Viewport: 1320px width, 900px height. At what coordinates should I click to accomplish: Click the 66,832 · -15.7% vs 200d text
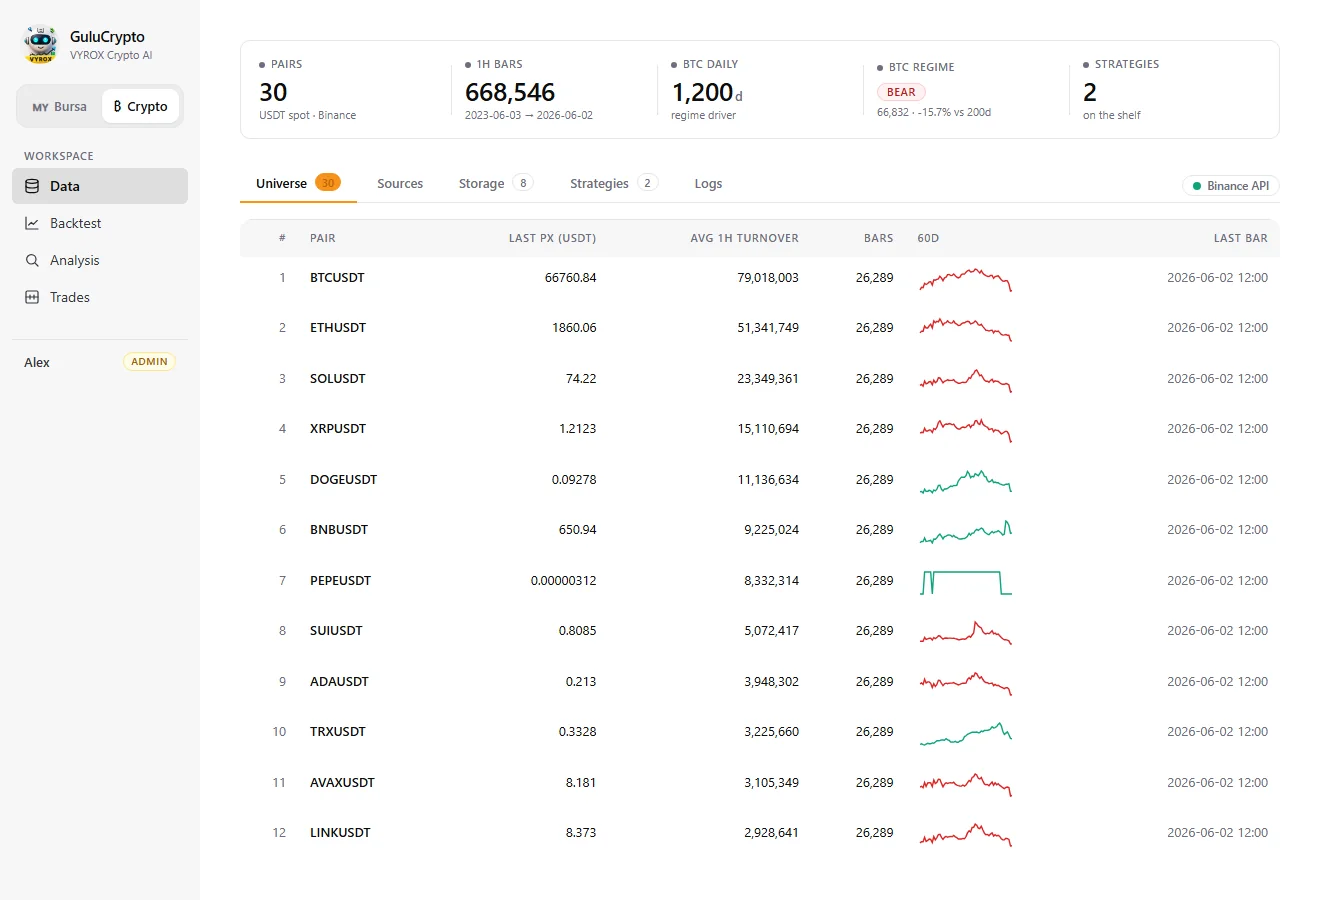coord(934,112)
